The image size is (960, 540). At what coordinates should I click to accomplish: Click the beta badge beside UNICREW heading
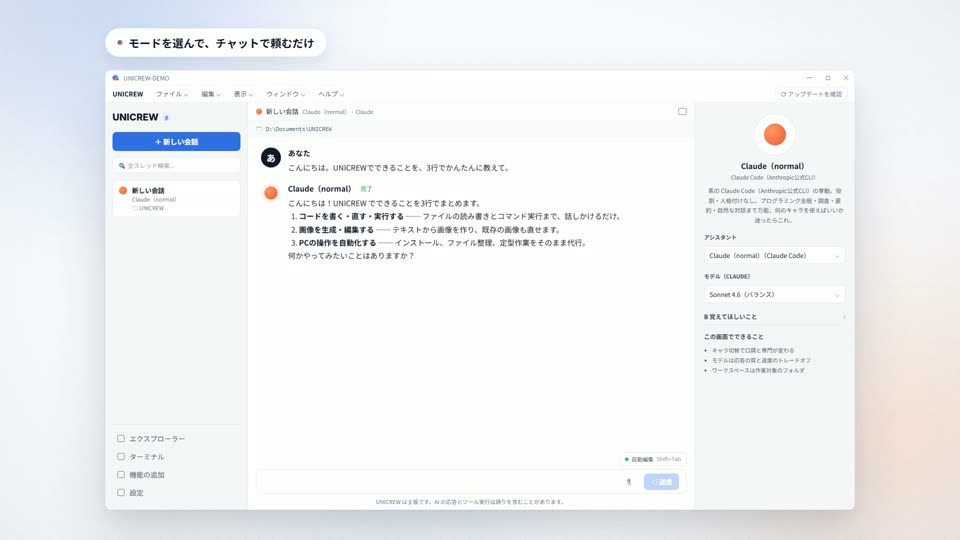tap(166, 118)
